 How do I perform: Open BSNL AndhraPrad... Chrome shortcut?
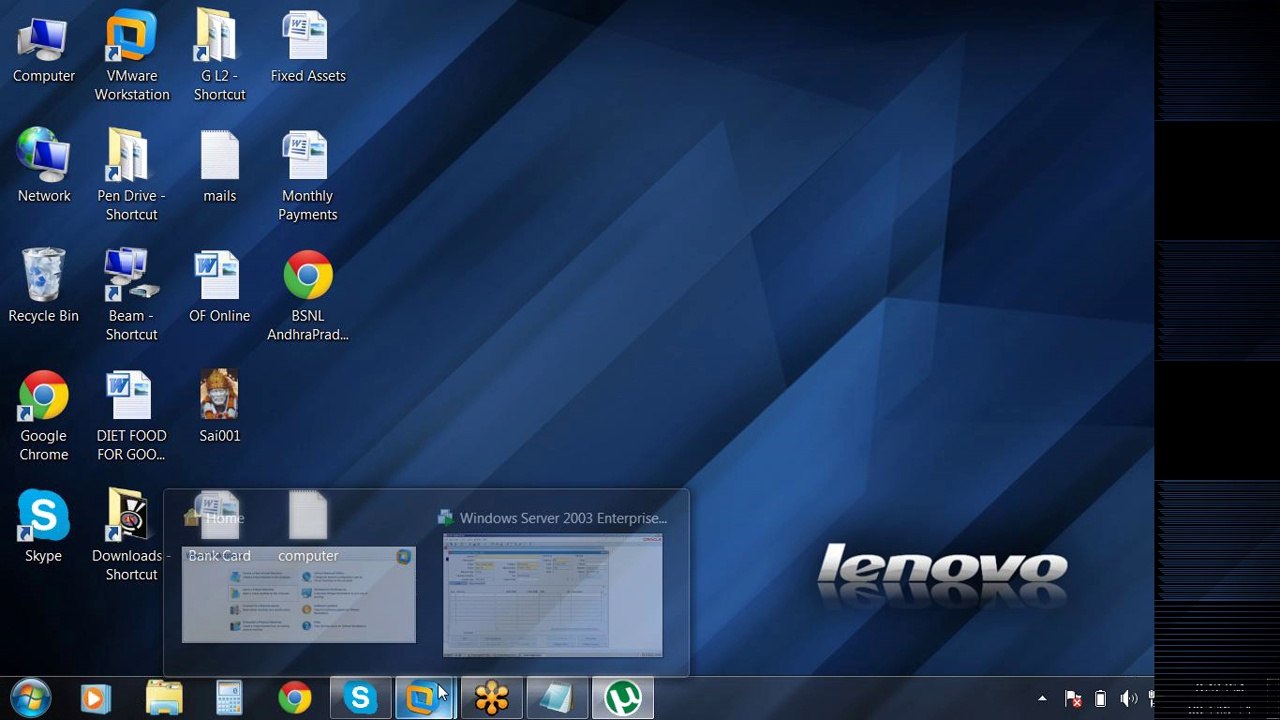tap(307, 296)
